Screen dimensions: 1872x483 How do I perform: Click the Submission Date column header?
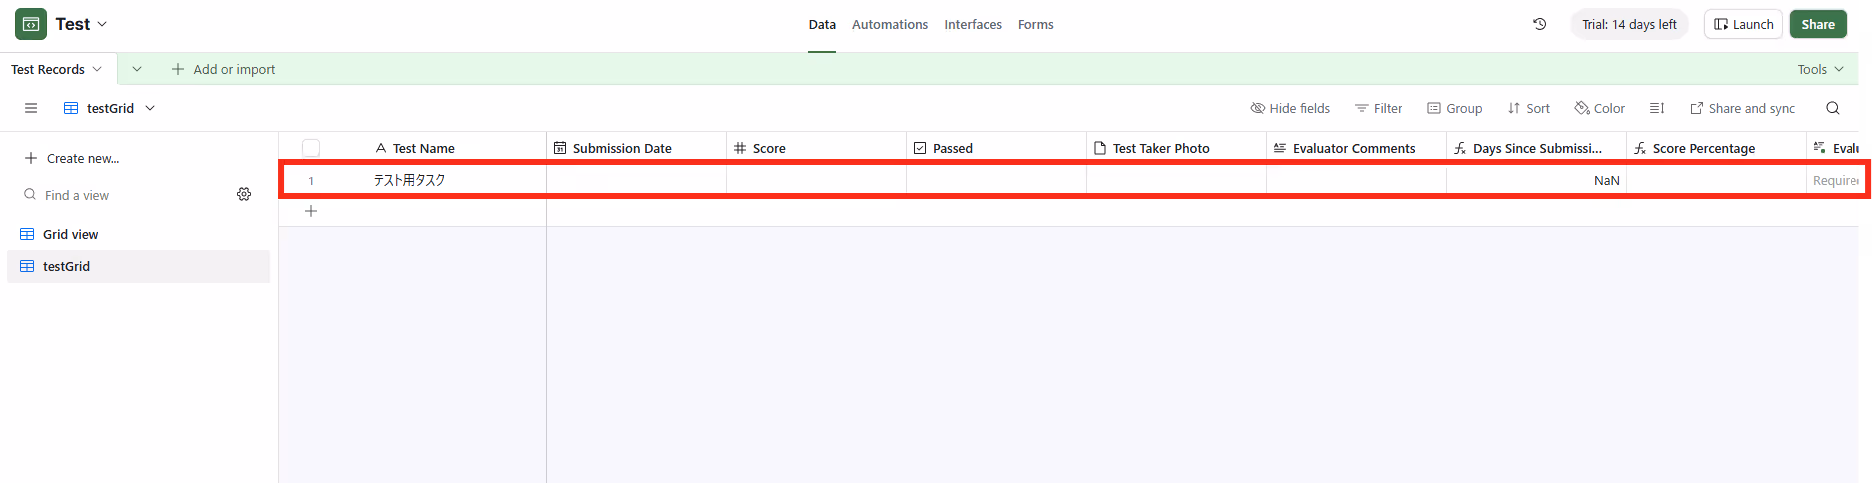[636, 148]
